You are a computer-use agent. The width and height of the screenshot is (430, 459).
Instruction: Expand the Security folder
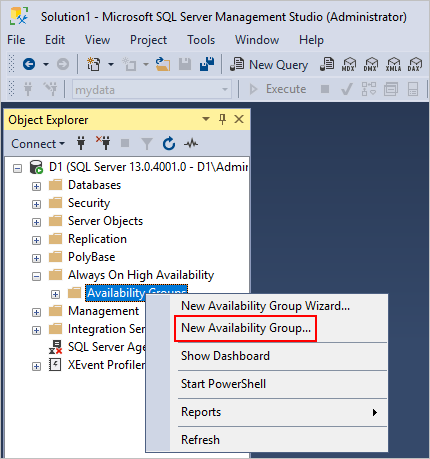36,204
